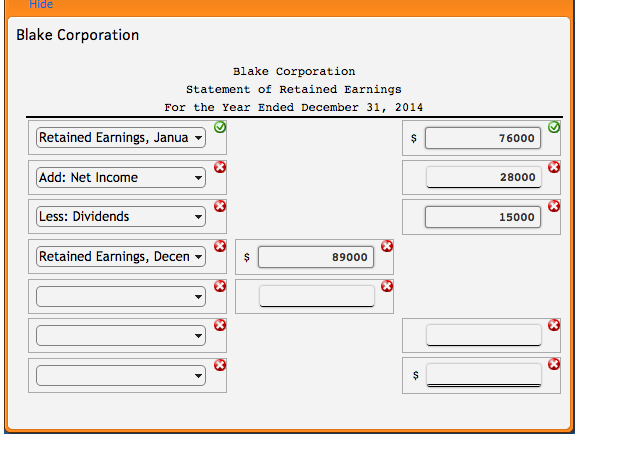The height and width of the screenshot is (450, 631).
Task: Open the Retained Earnings, December dropdown
Action: [x=120, y=257]
